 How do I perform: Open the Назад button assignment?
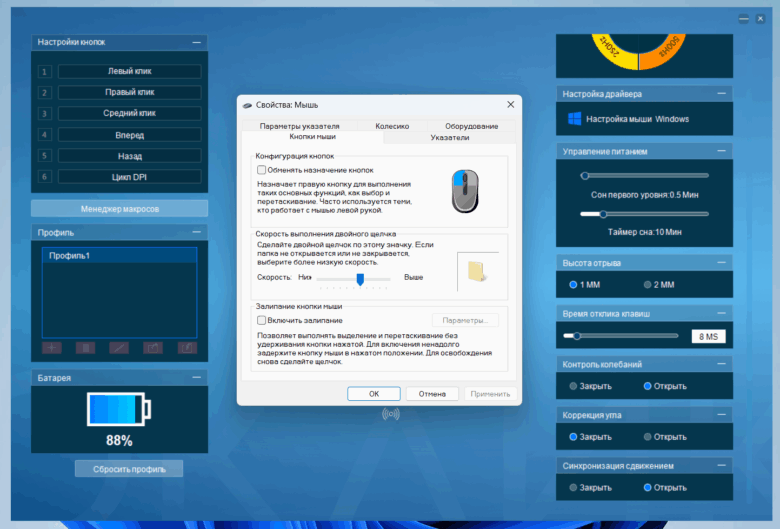(130, 156)
